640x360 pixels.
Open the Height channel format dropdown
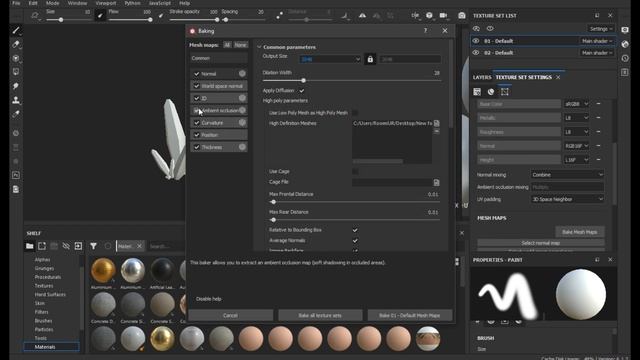[x=576, y=160]
